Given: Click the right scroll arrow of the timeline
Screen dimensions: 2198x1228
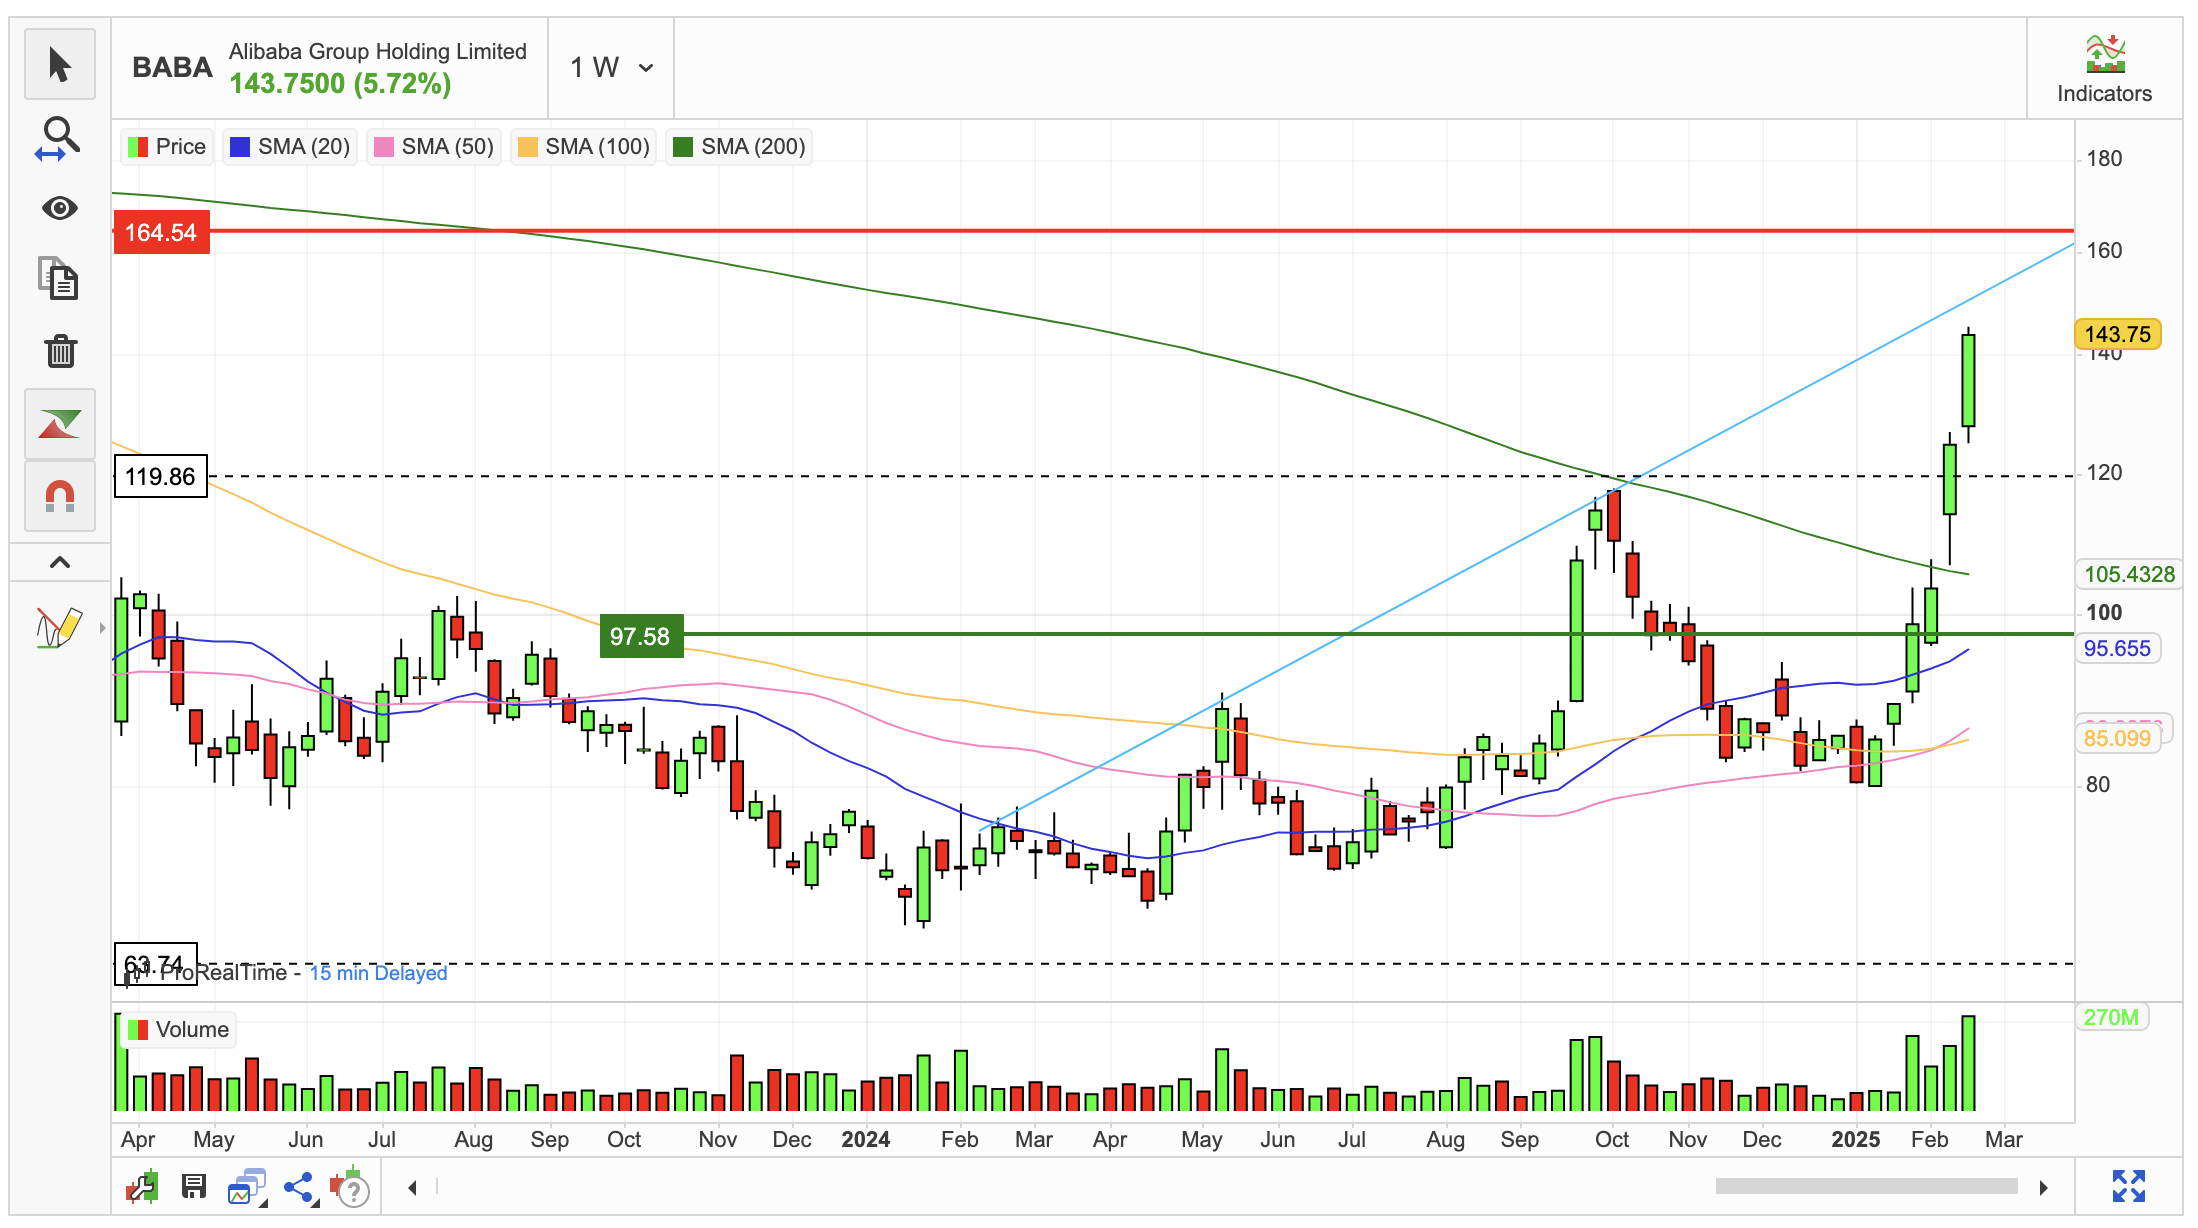Looking at the screenshot, I should (2044, 1187).
